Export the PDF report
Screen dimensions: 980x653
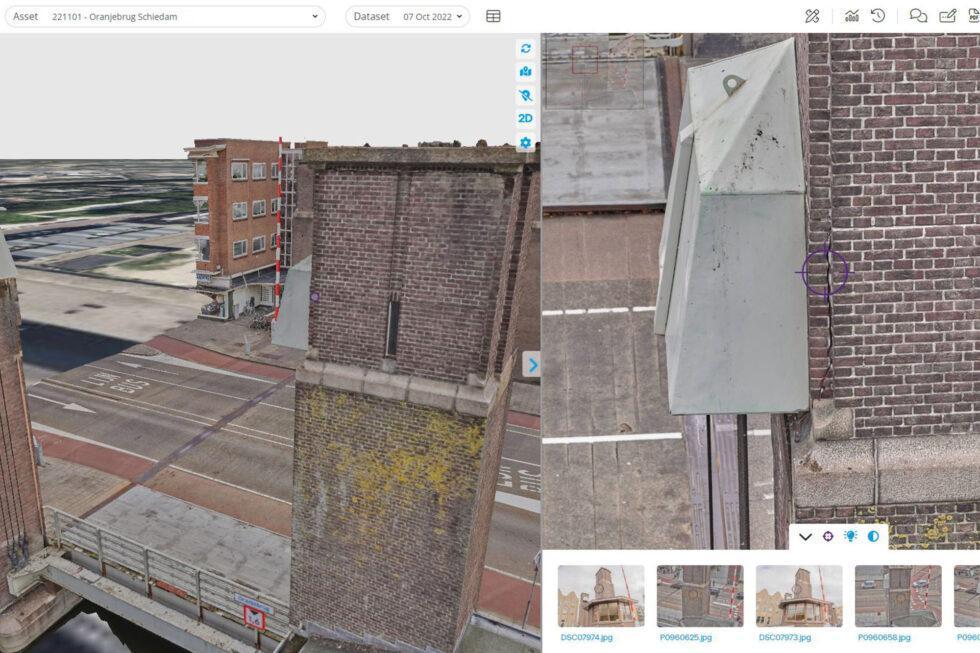point(973,16)
